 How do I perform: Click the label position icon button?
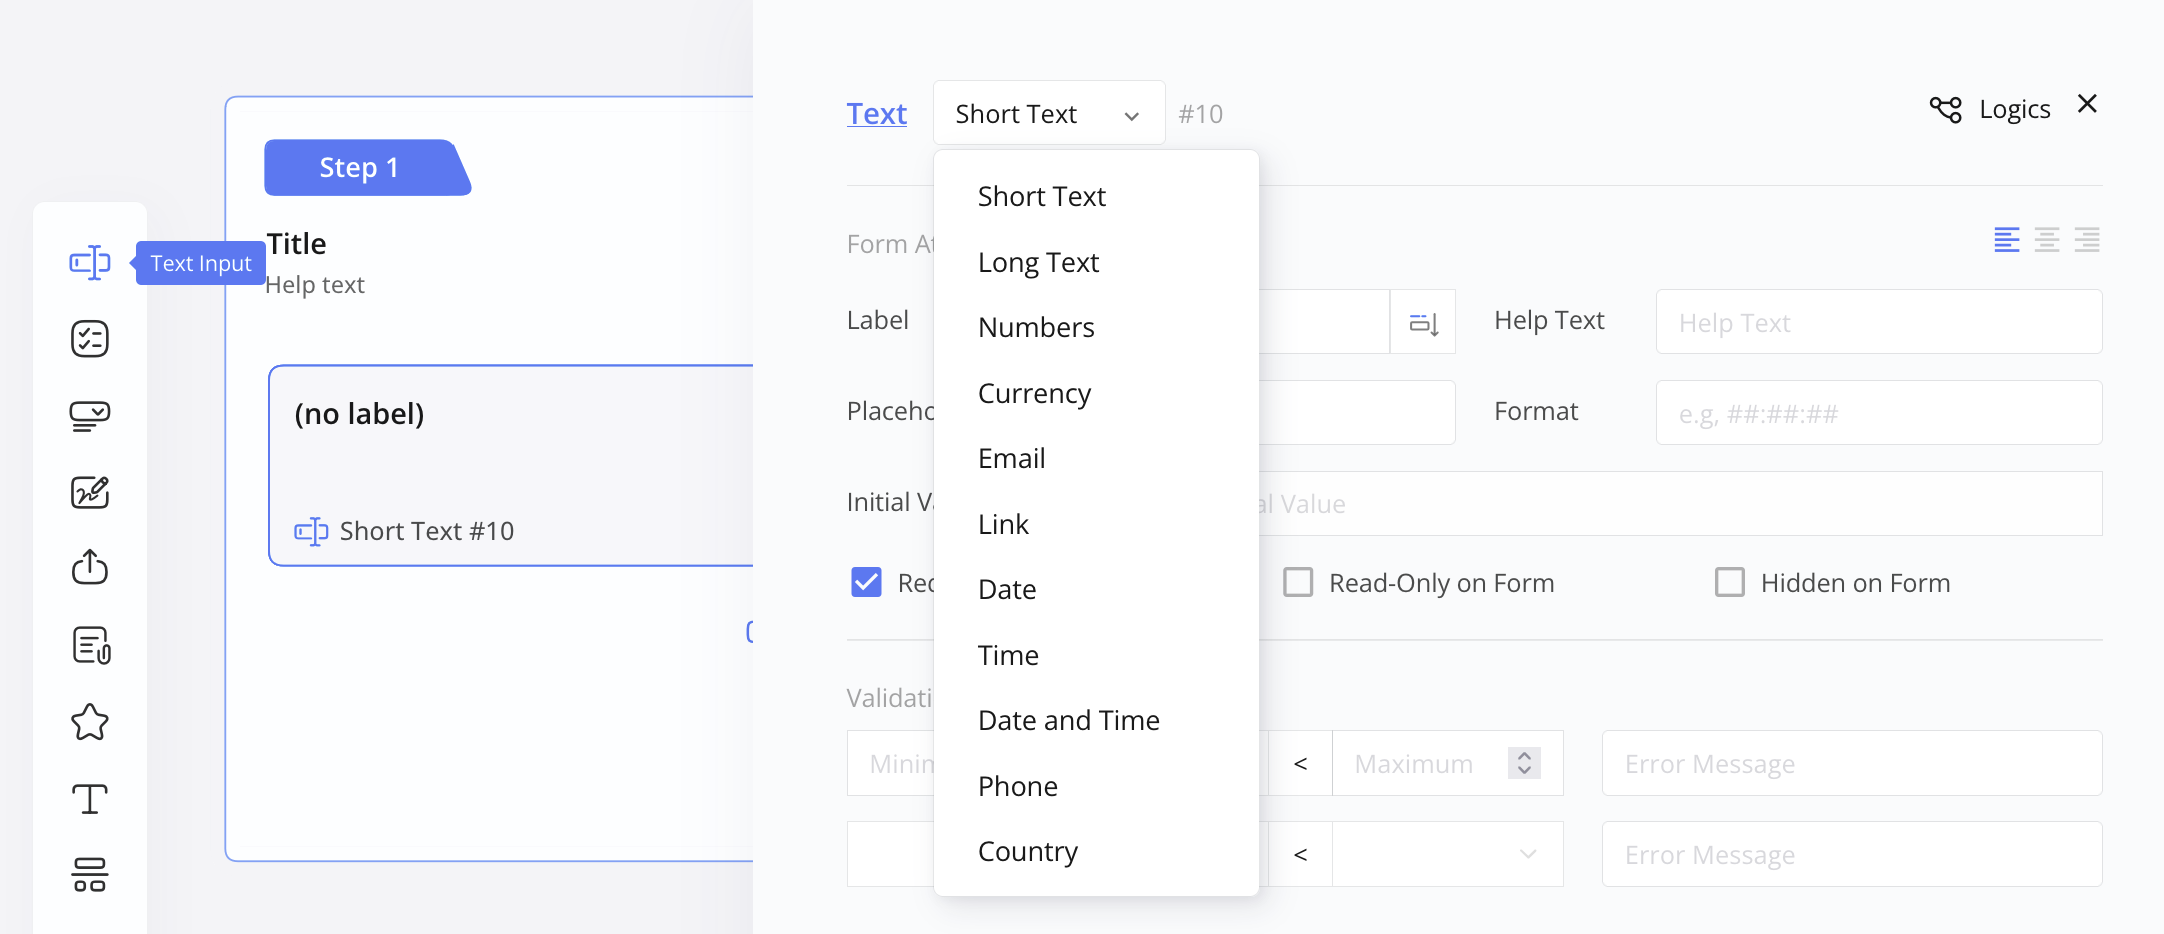click(x=1423, y=322)
